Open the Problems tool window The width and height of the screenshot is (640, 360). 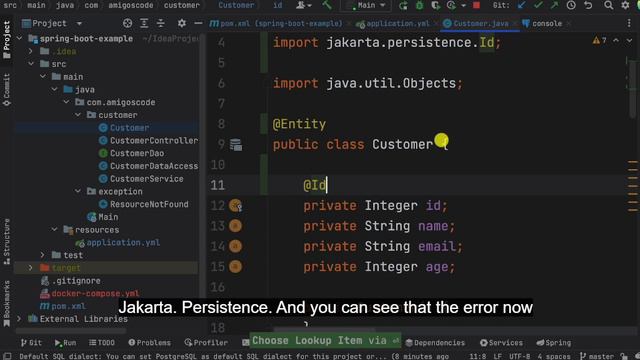click(x=149, y=342)
